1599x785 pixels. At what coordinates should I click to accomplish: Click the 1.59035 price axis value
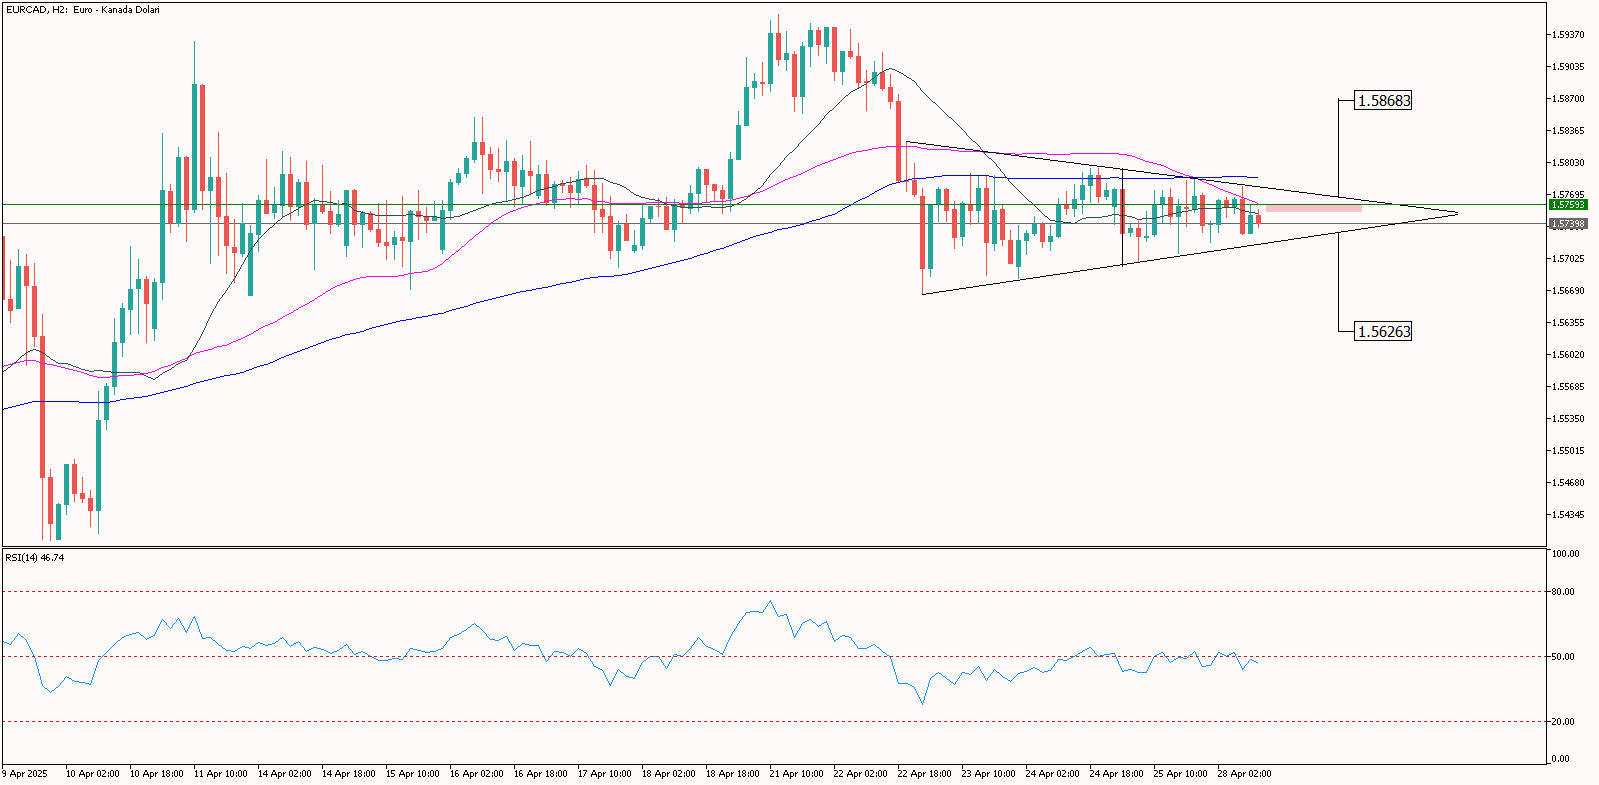1570,67
